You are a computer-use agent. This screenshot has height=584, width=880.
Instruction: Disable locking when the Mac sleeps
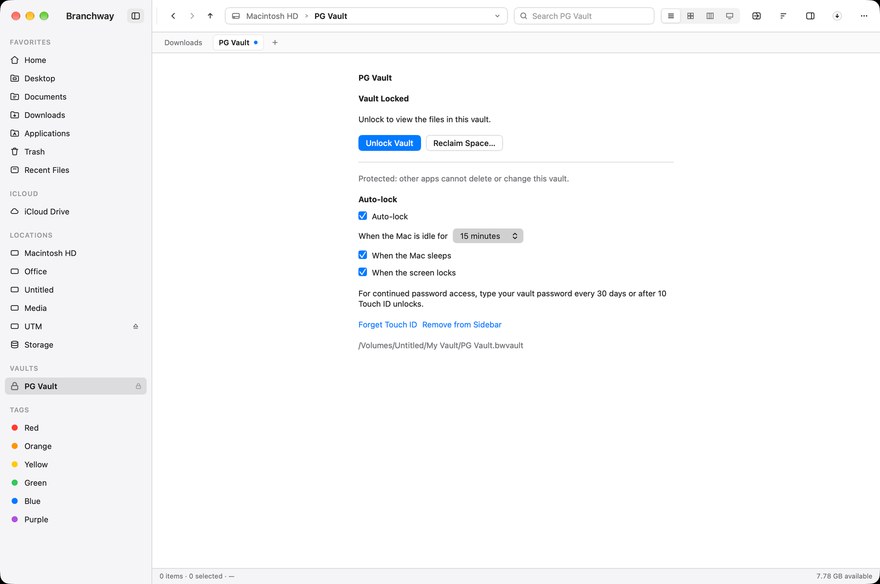(x=363, y=255)
